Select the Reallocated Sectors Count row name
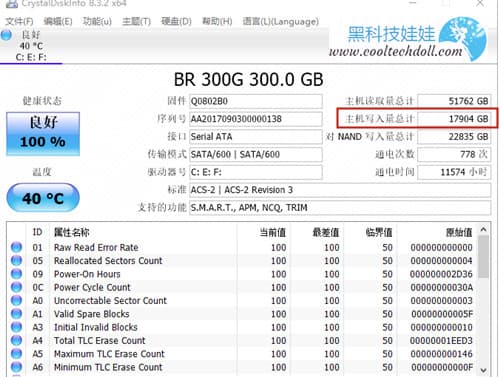 pos(108,261)
